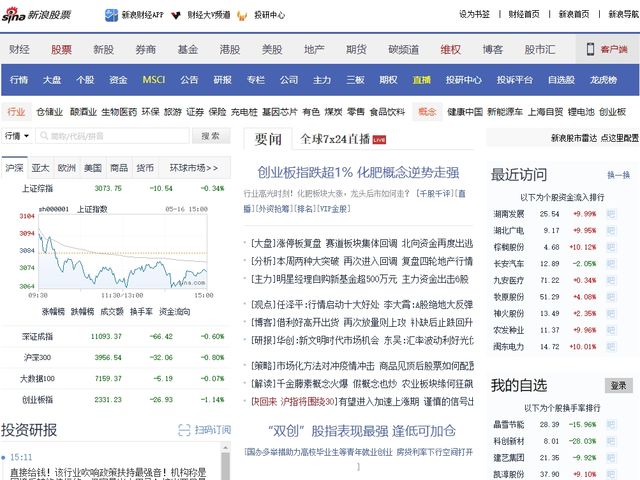Open the [观点]任泽平 news item

click(x=362, y=304)
